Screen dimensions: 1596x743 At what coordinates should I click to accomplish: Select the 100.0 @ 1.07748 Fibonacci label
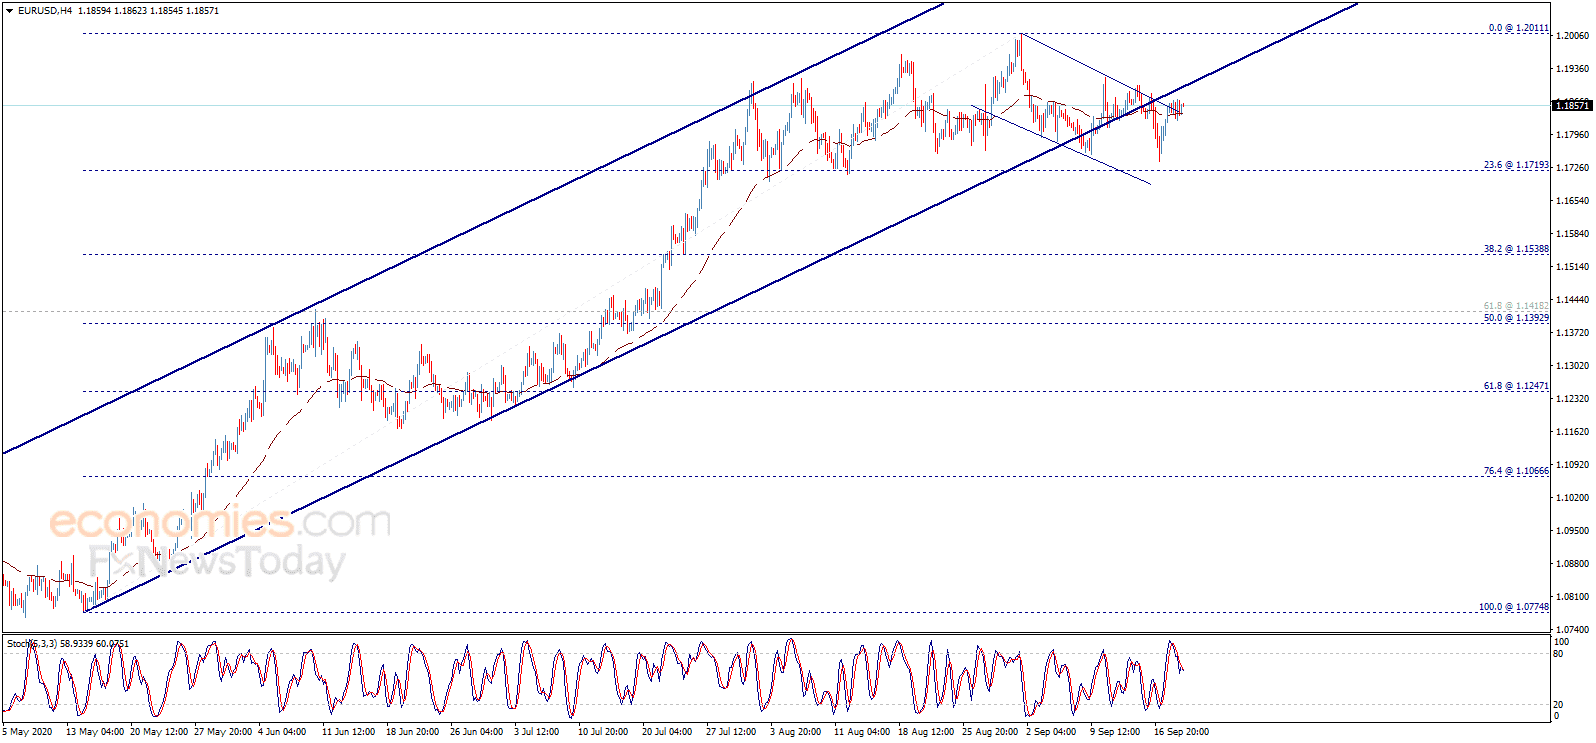(x=1514, y=607)
